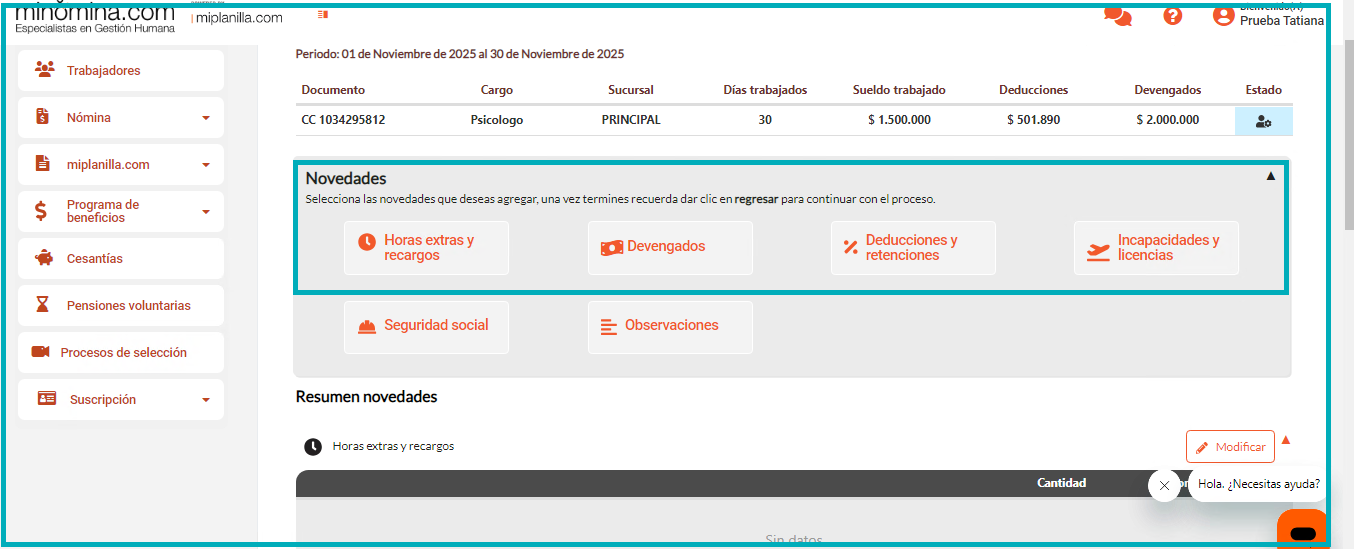
Task: Click the ID card icon for Suscripción
Action: 47,398
